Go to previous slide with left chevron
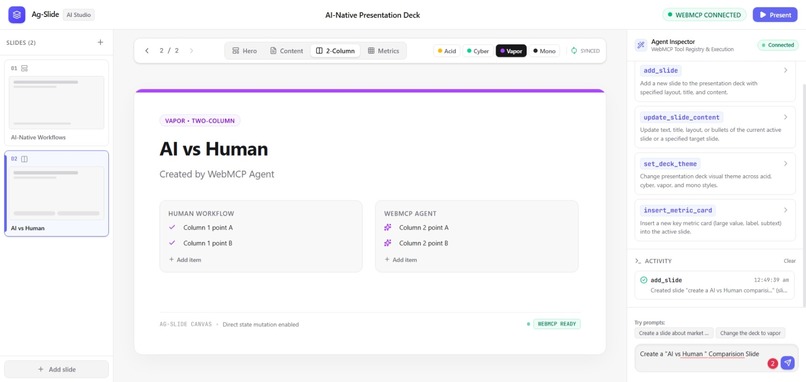Image resolution: width=806 pixels, height=382 pixels. (x=147, y=51)
